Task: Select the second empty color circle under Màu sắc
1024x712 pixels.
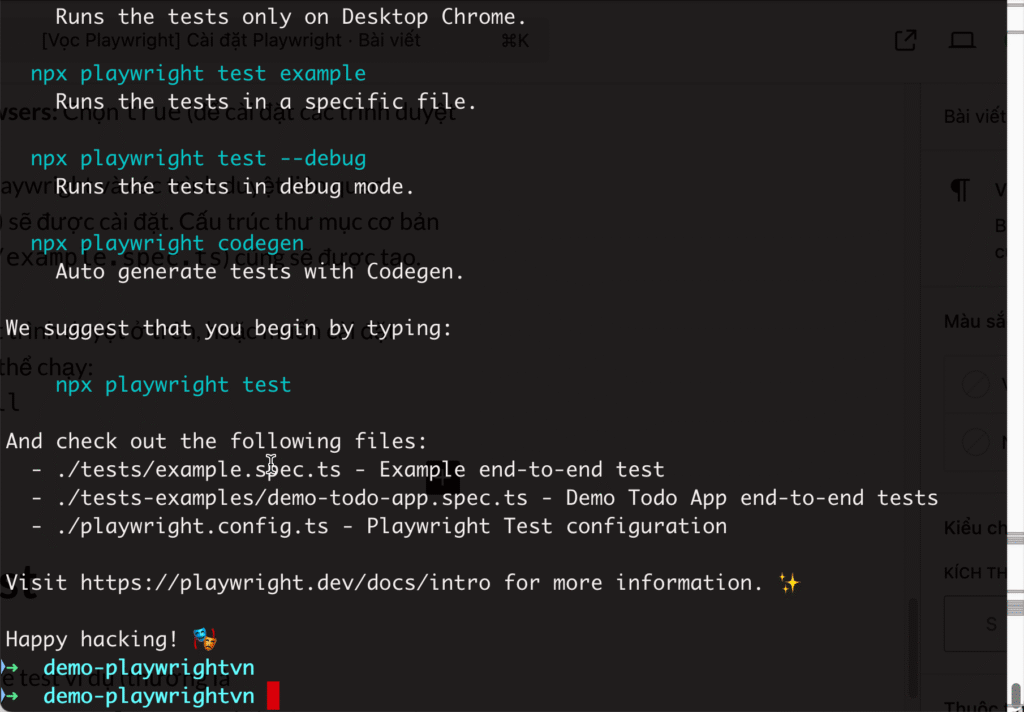Action: 976,443
